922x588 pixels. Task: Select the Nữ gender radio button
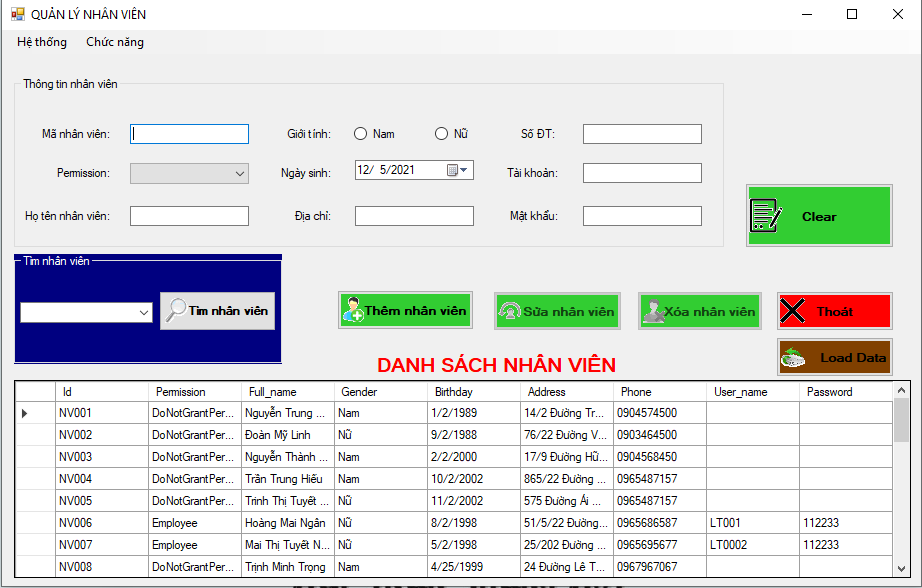click(x=441, y=134)
